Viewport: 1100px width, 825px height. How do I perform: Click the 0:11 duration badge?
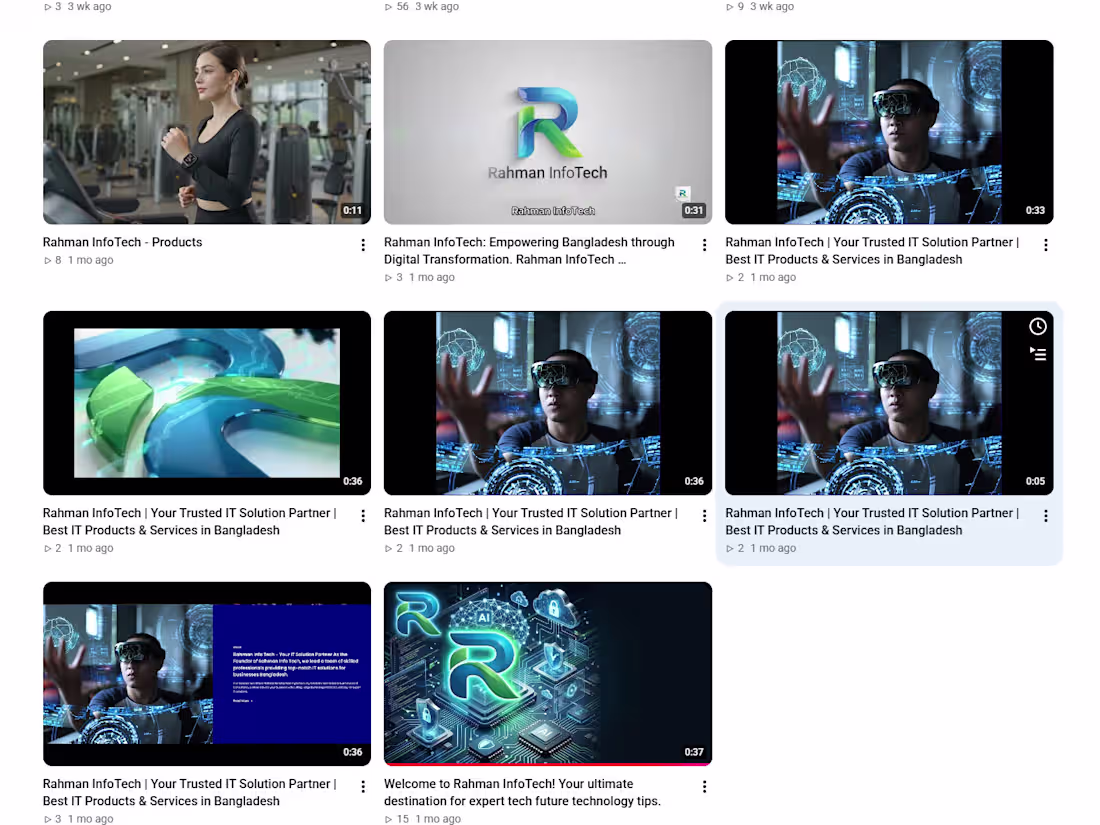click(x=352, y=210)
